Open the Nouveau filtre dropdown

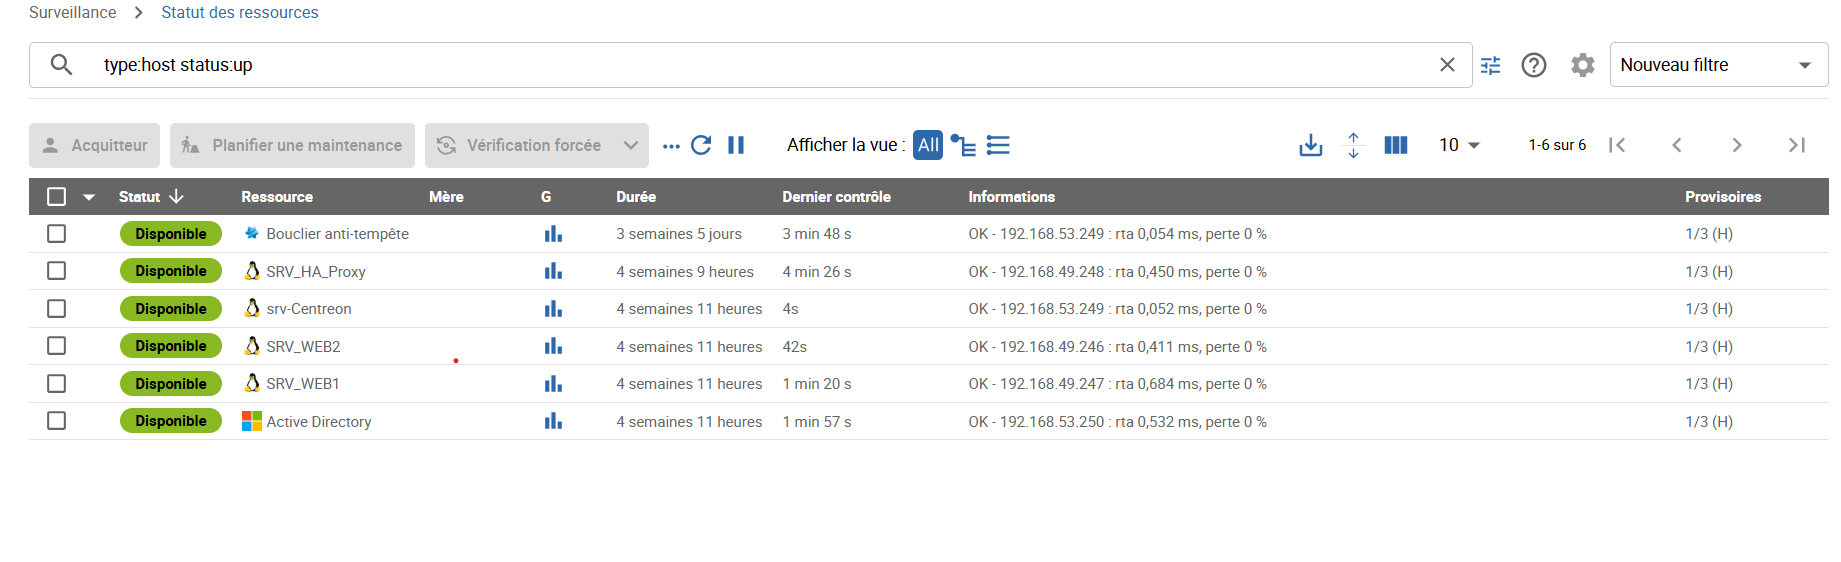[x=1718, y=65]
